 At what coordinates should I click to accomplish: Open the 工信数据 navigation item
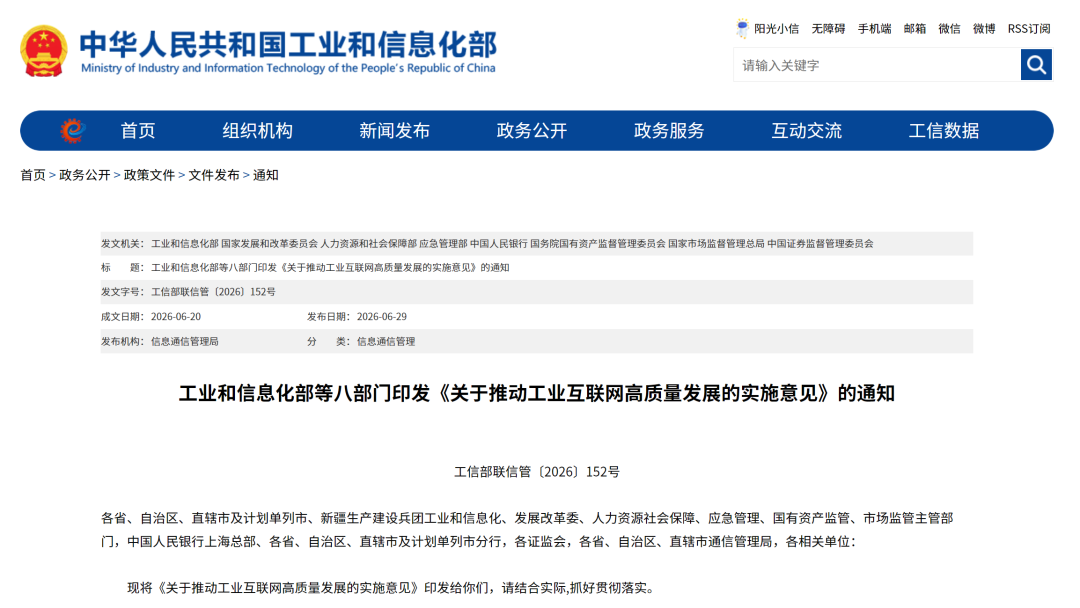(x=944, y=131)
